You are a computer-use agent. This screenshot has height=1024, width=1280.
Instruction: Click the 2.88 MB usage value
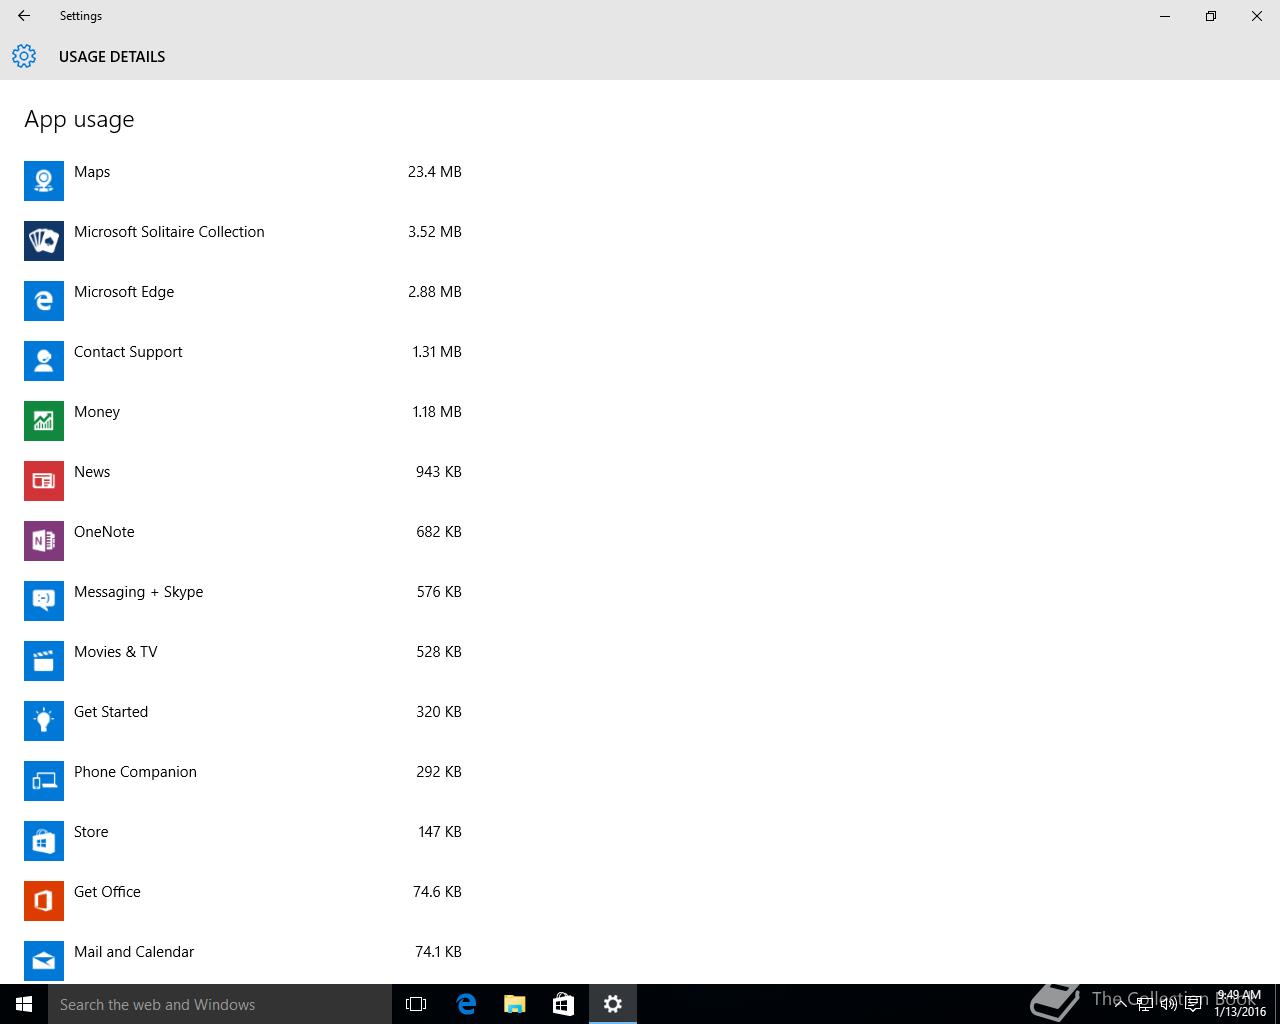[x=435, y=292]
